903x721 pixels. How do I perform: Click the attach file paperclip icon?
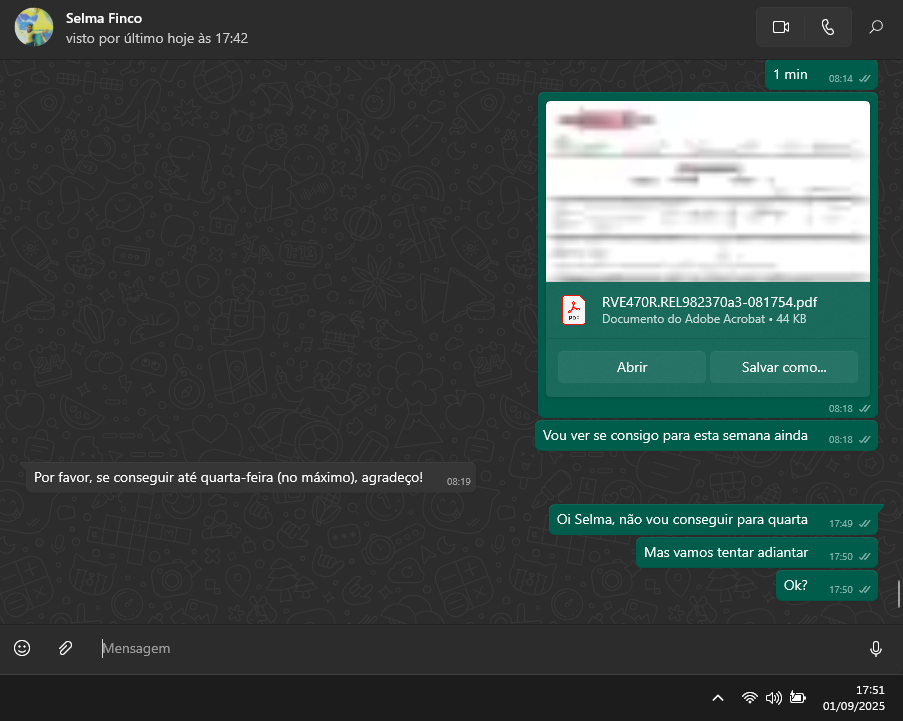65,648
